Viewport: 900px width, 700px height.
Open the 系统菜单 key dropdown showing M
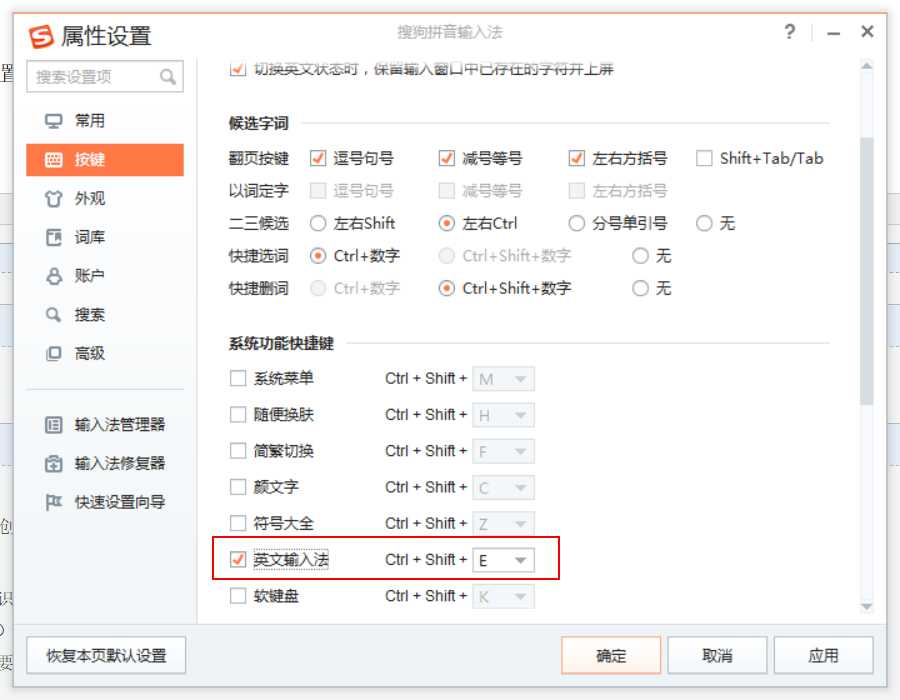[x=503, y=379]
